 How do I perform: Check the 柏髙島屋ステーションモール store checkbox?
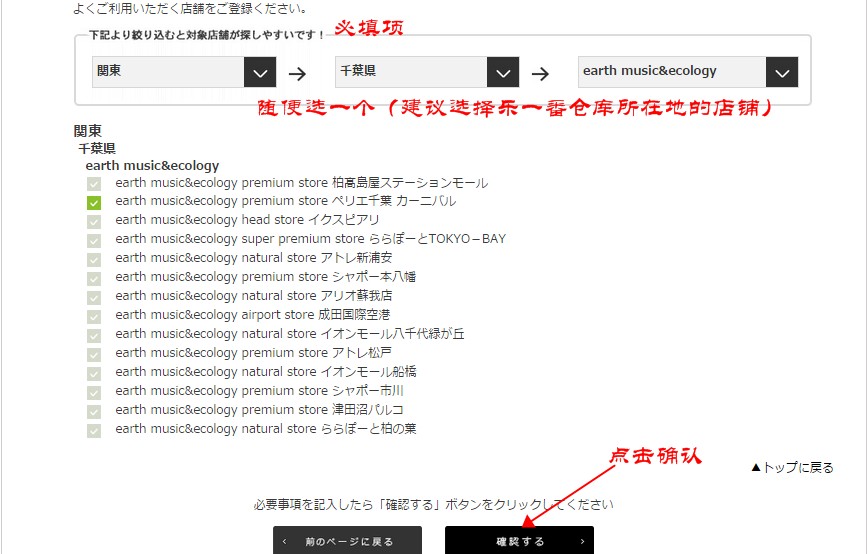[94, 183]
